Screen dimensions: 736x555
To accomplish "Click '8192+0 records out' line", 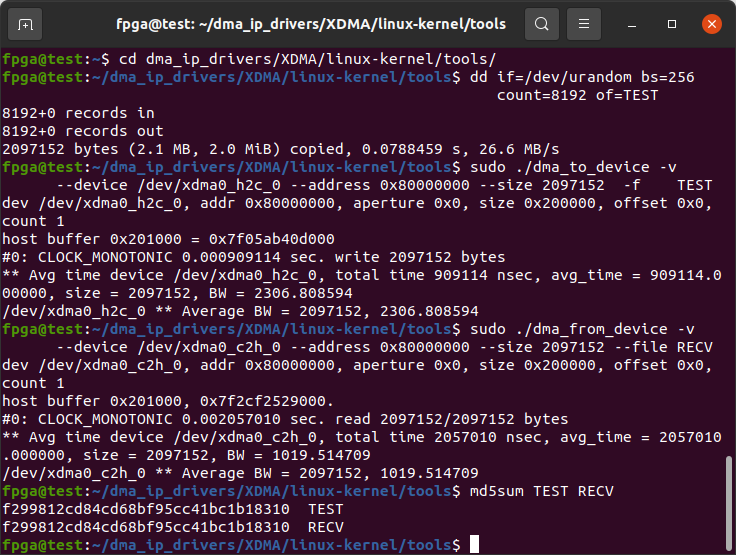I will tap(83, 131).
